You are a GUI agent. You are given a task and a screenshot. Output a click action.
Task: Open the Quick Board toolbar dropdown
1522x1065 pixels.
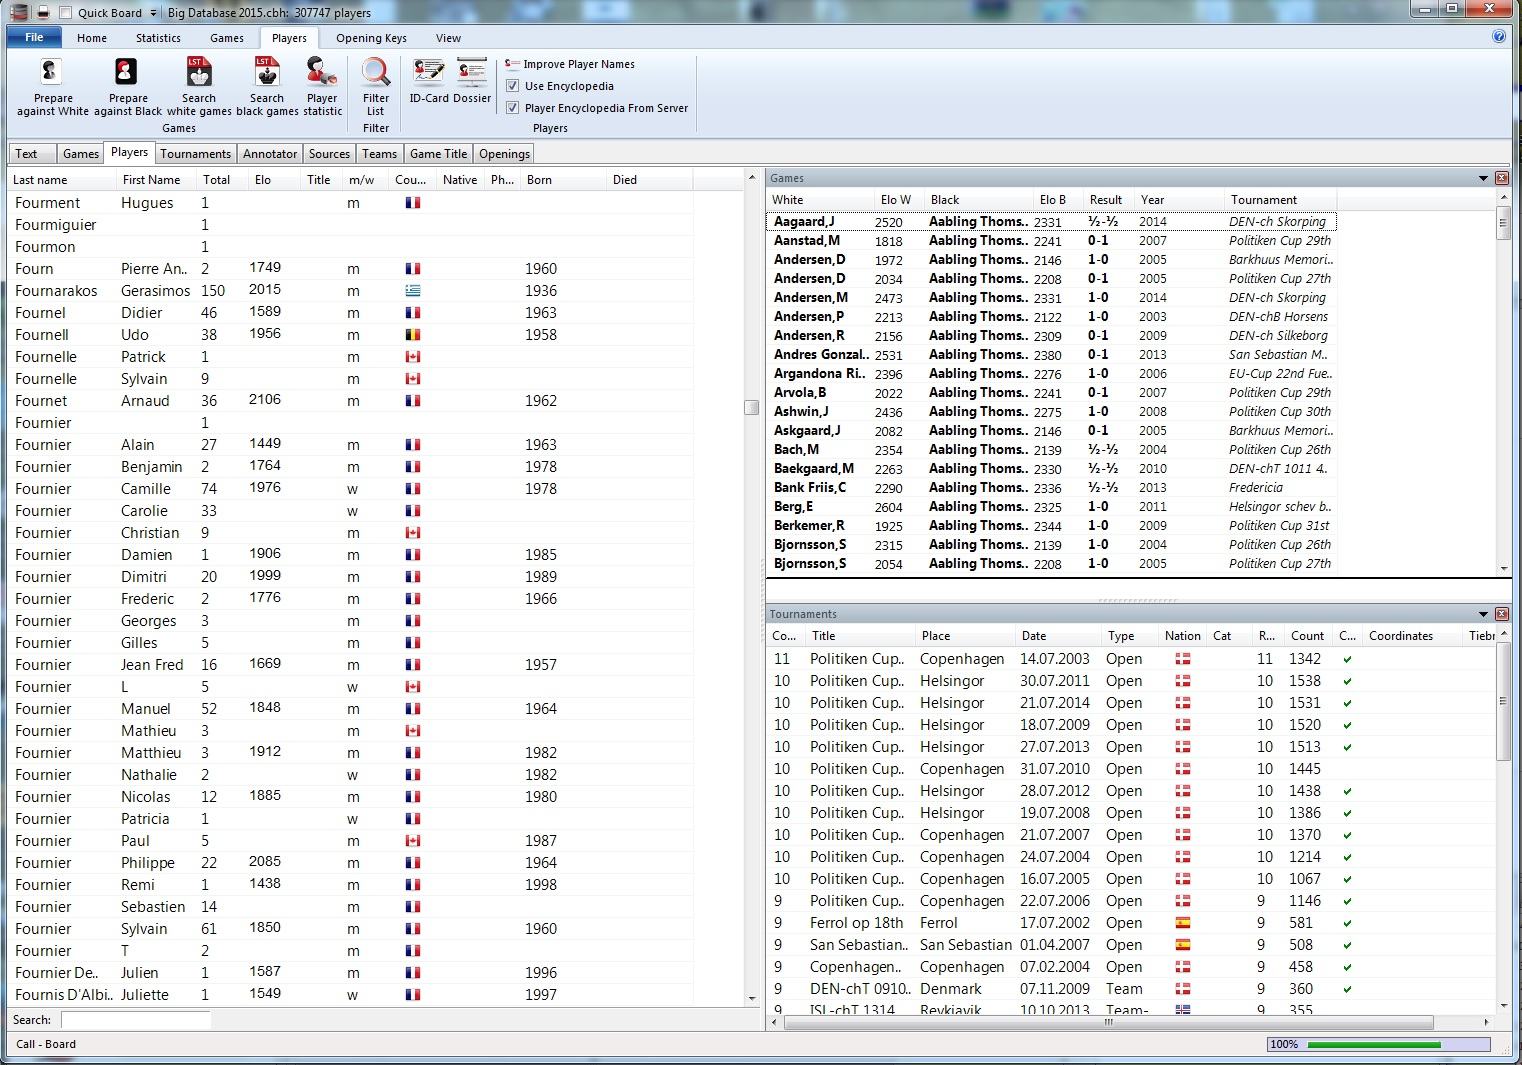tap(153, 13)
